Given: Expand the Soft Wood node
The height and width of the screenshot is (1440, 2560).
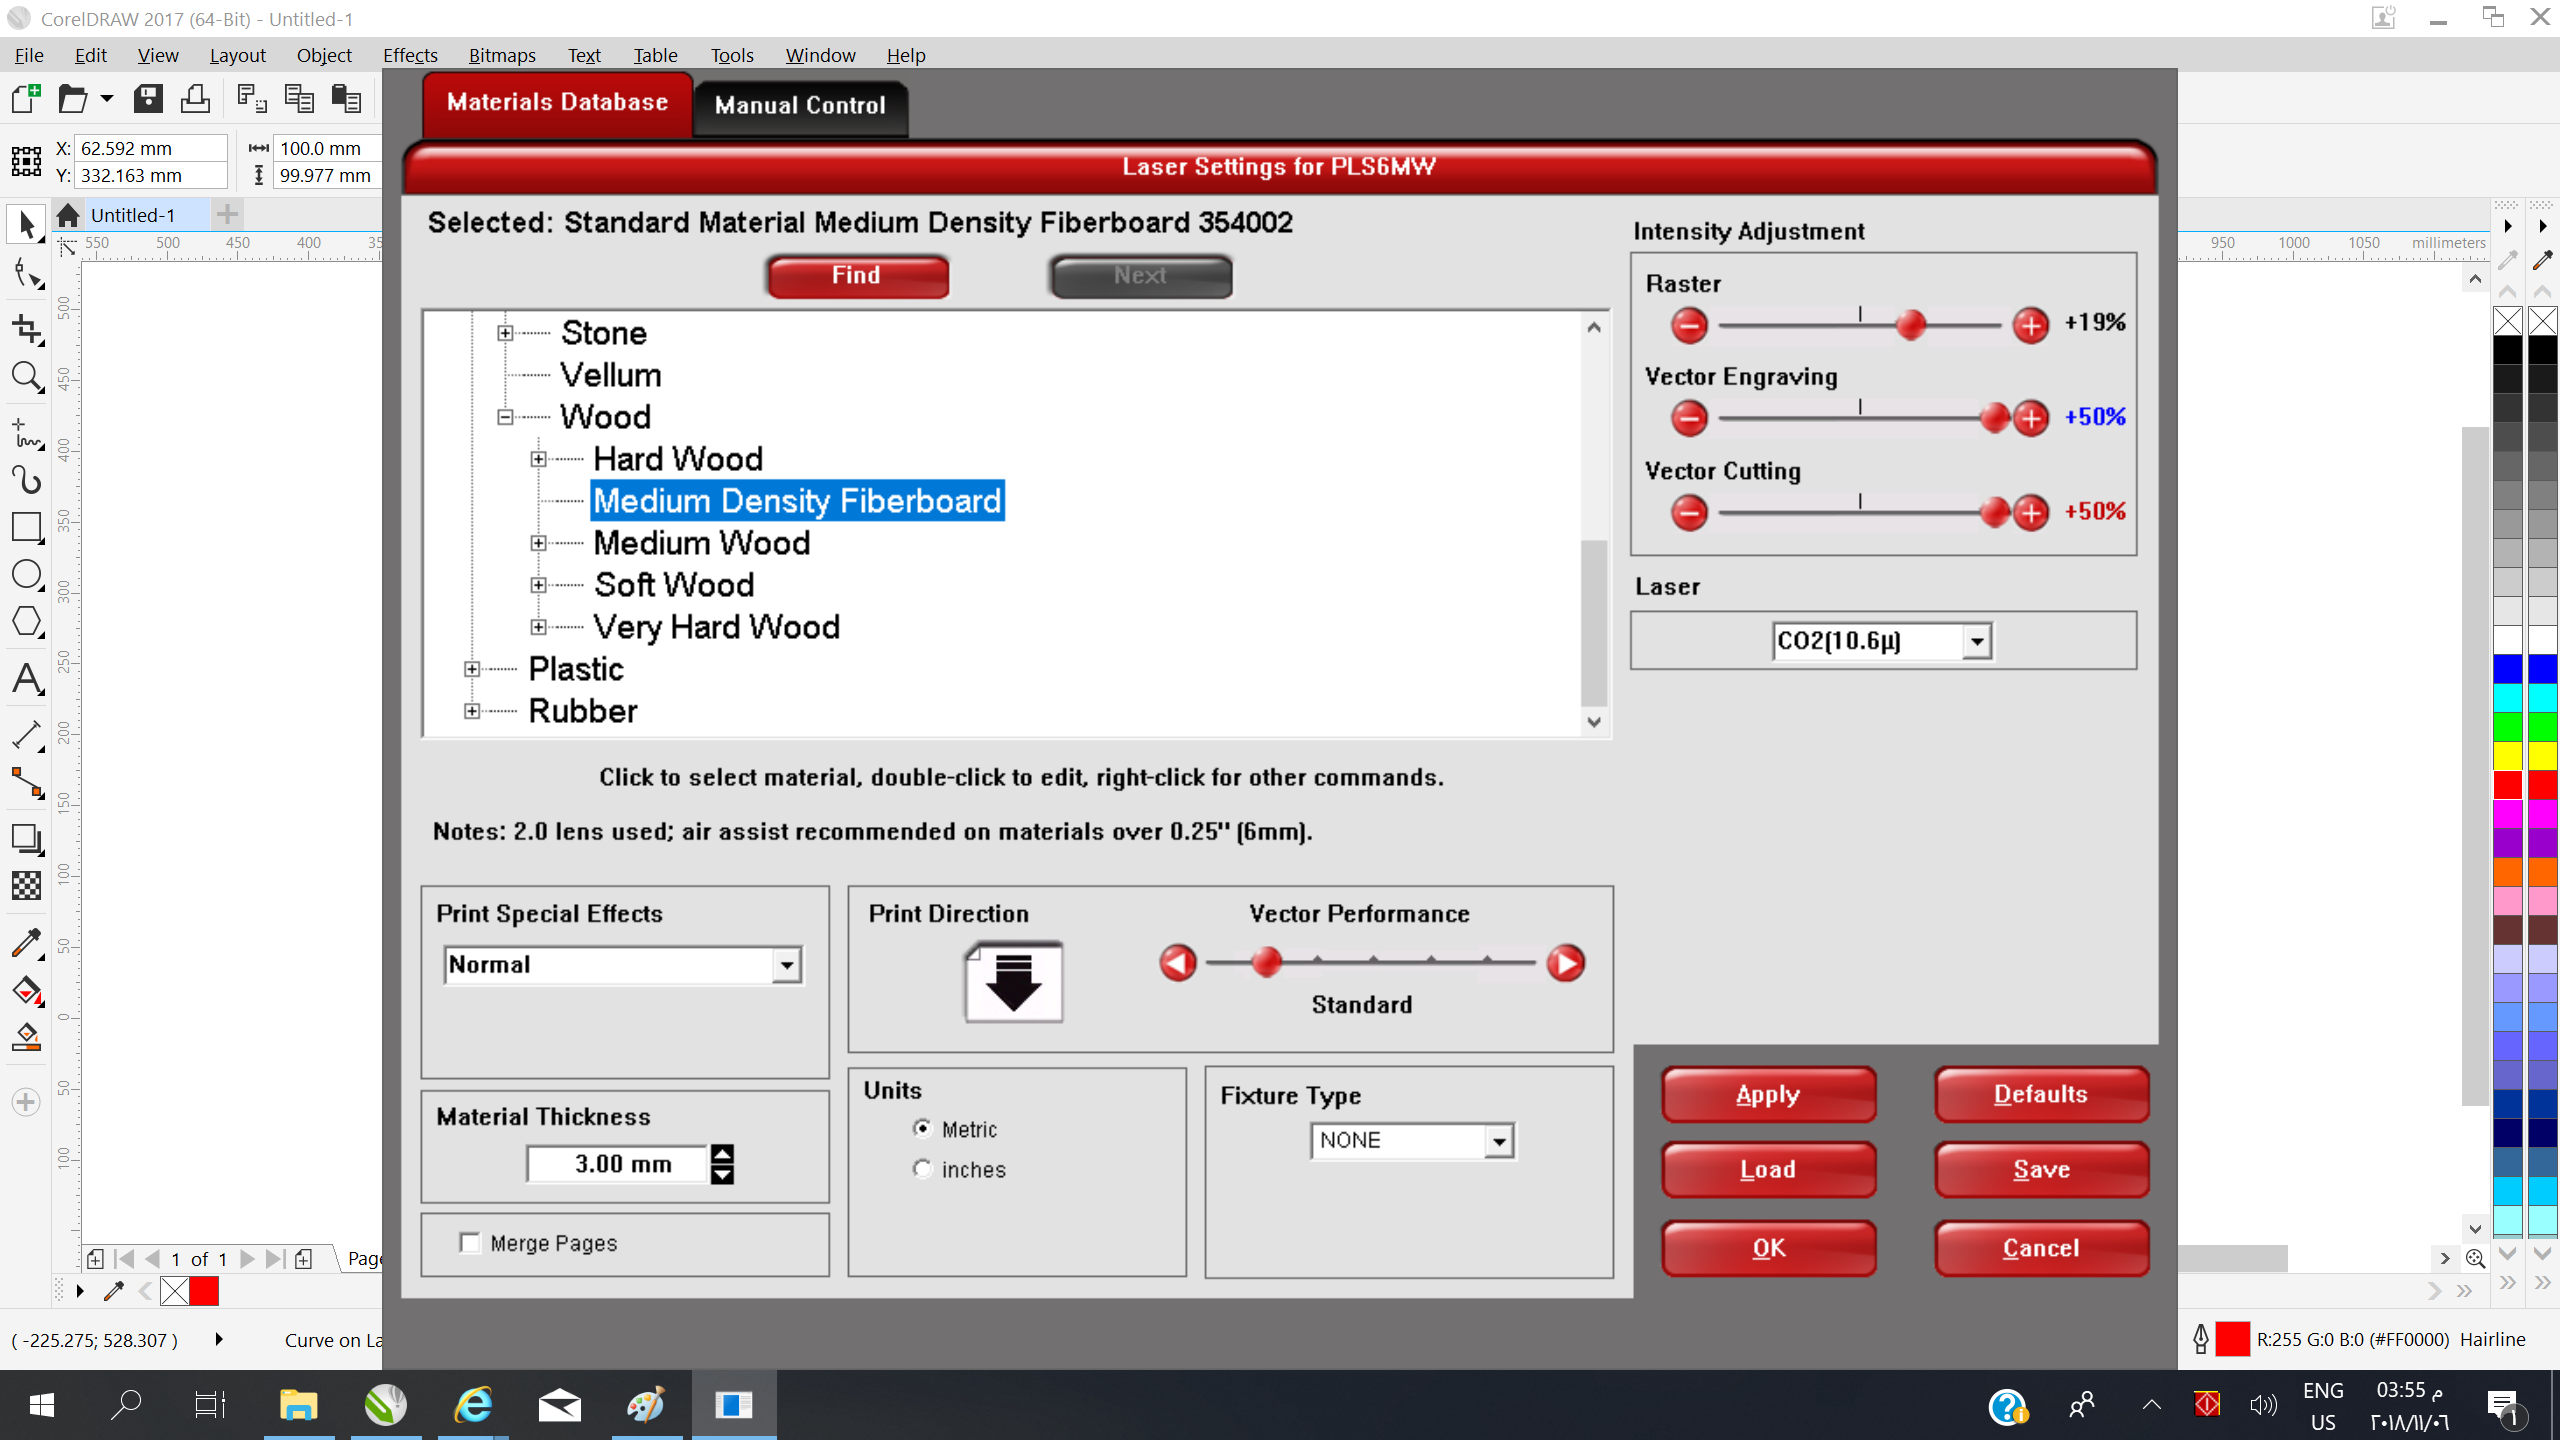Looking at the screenshot, I should [x=538, y=585].
